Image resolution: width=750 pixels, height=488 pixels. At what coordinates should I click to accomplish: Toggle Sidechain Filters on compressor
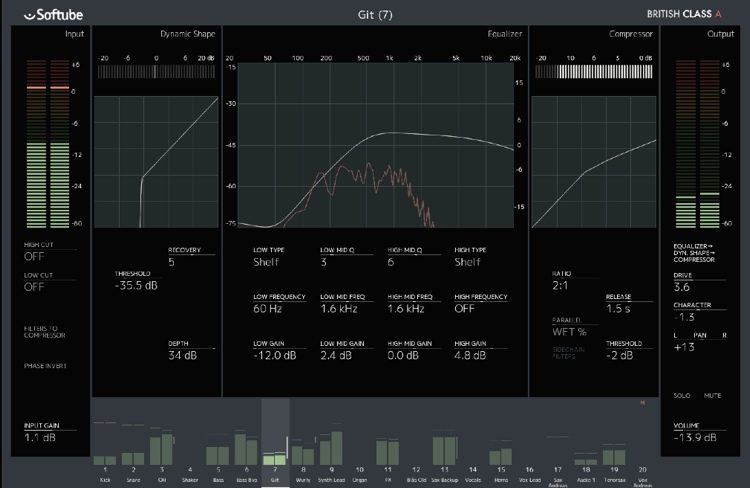568,353
